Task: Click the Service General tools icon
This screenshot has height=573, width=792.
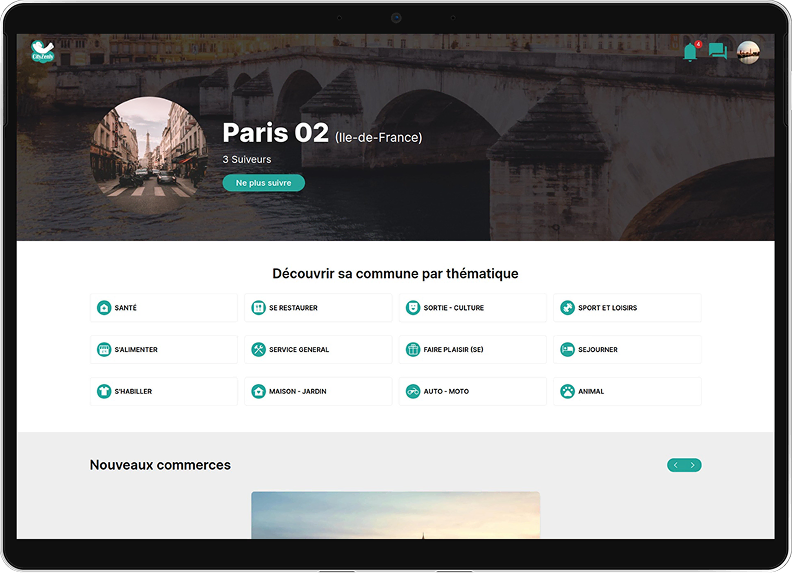Action: pos(259,350)
